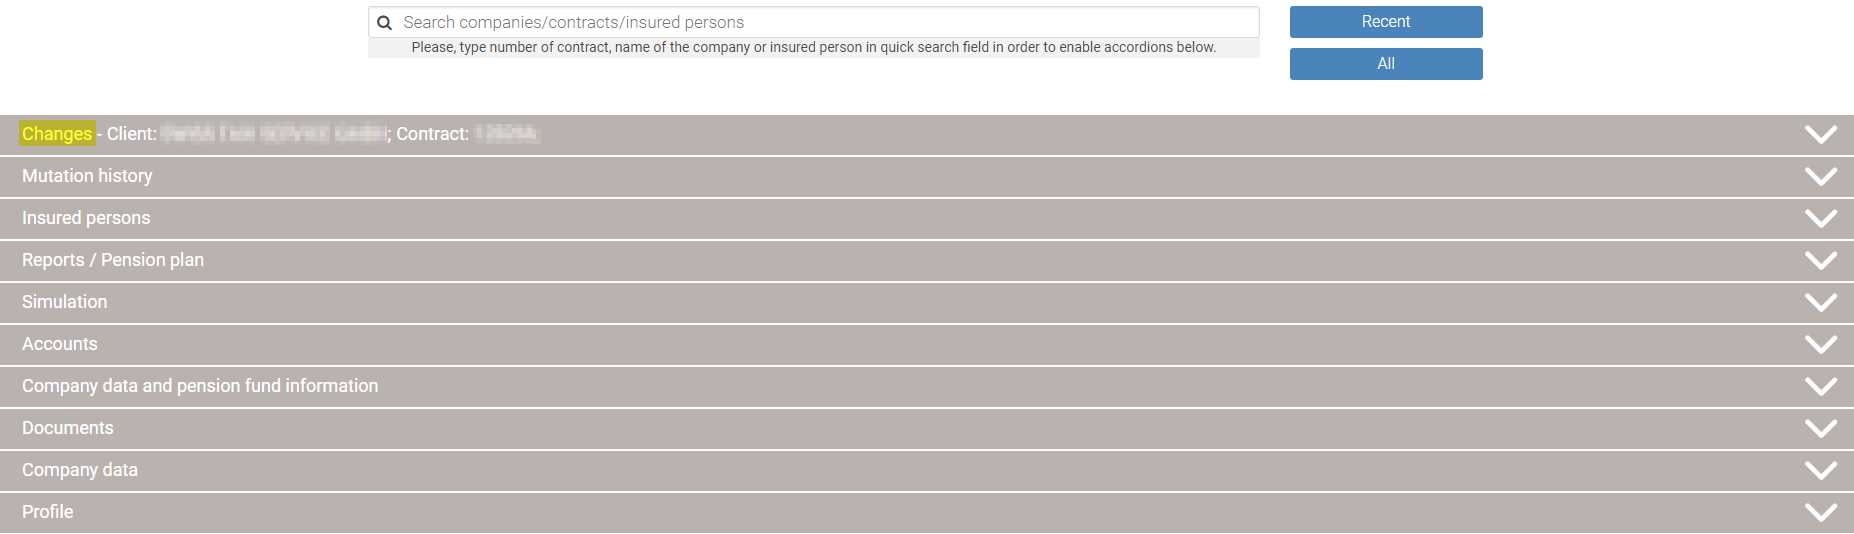Expand Profile section chevron
Viewport: 1854px width, 534px height.
[1820, 512]
